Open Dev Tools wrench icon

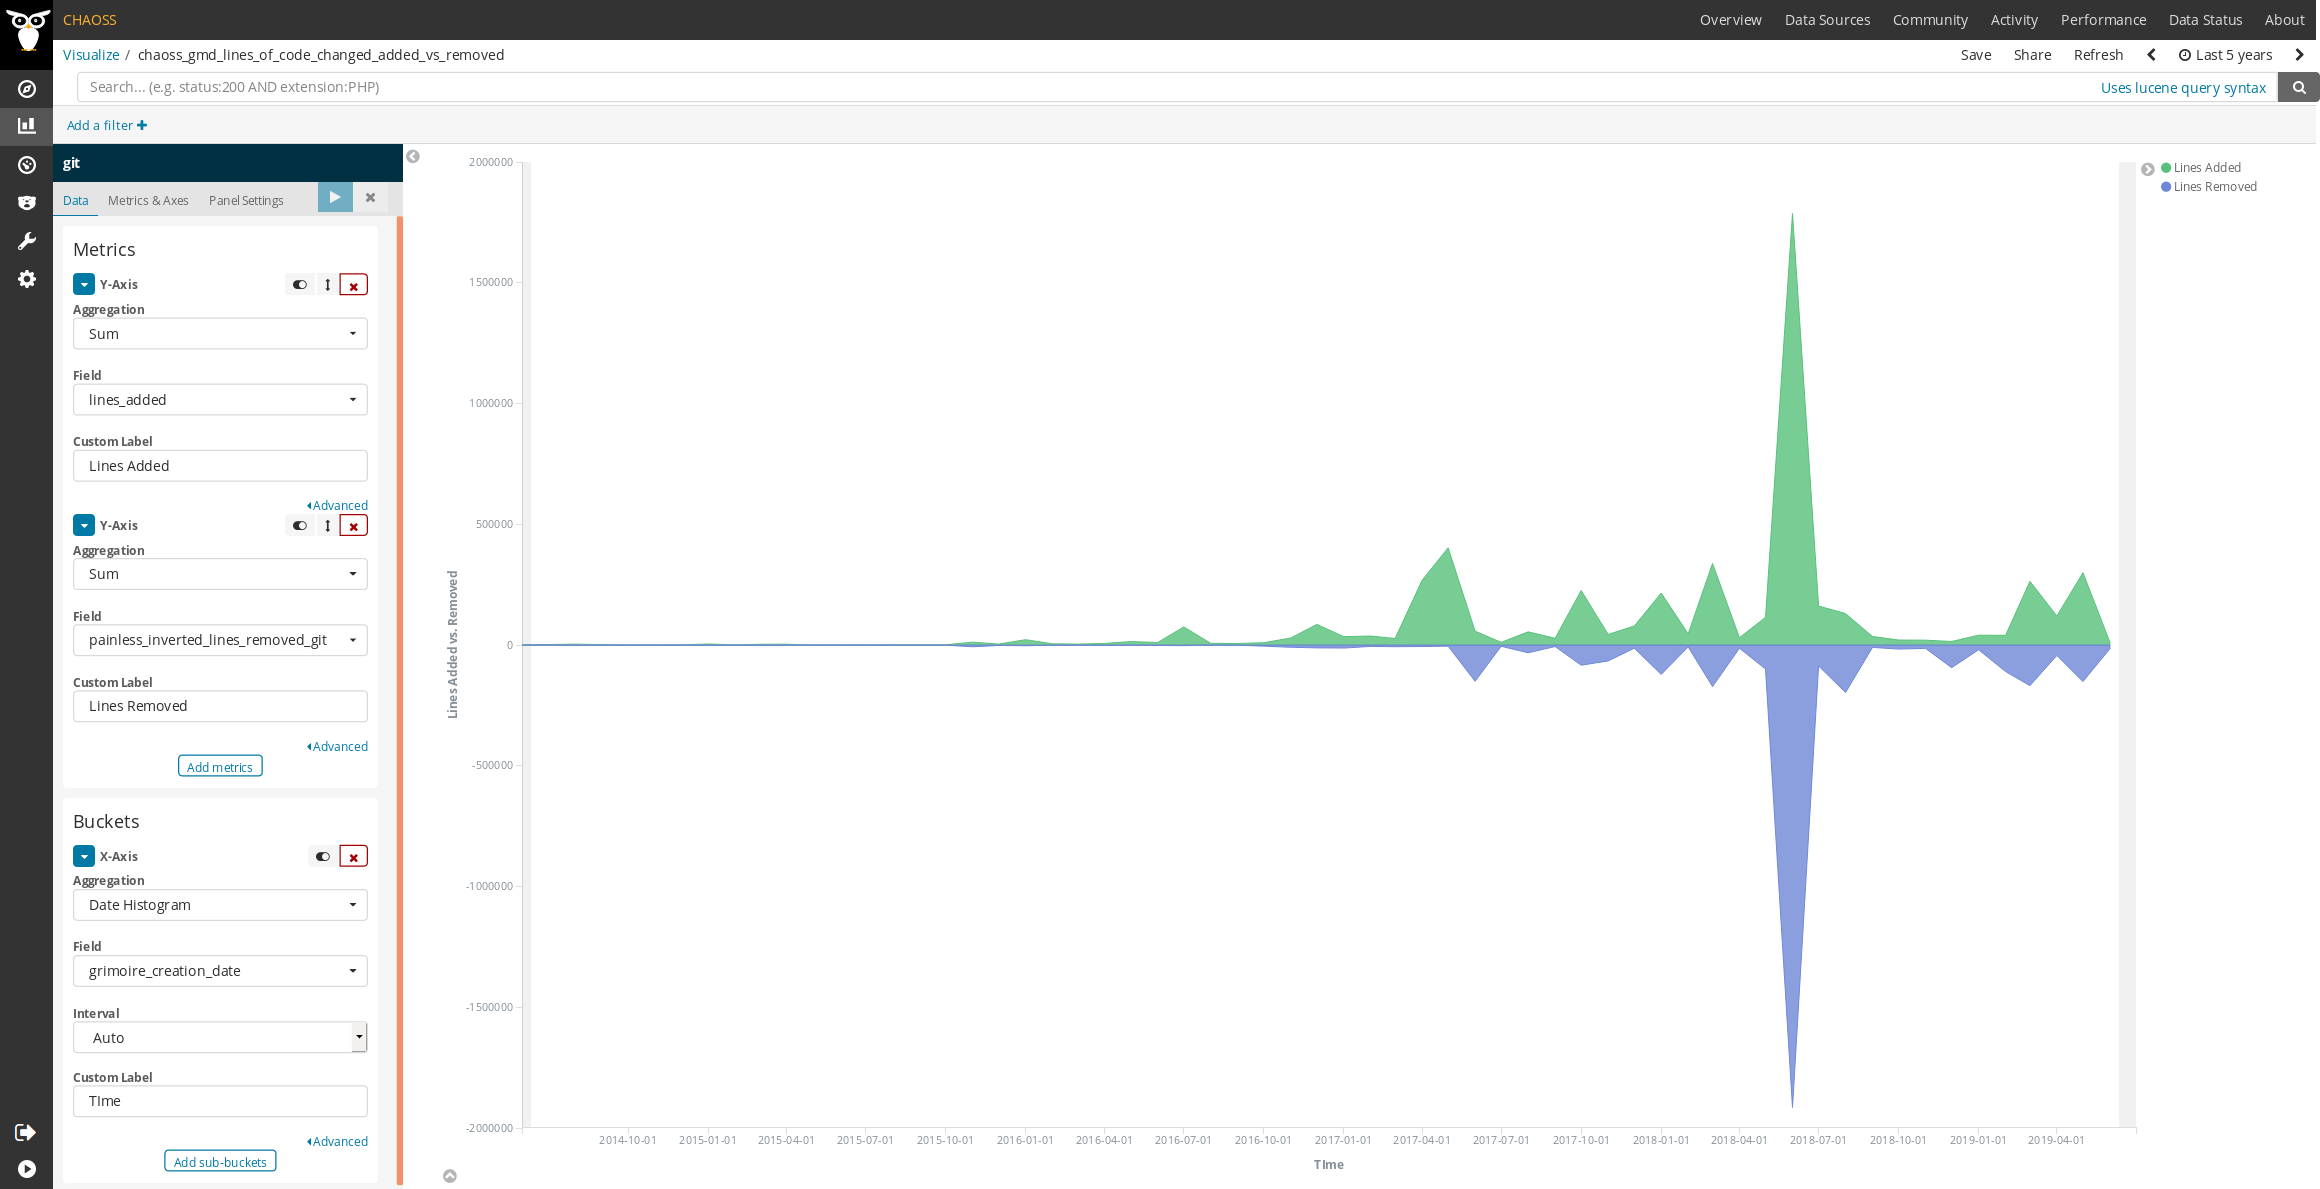pyautogui.click(x=27, y=241)
